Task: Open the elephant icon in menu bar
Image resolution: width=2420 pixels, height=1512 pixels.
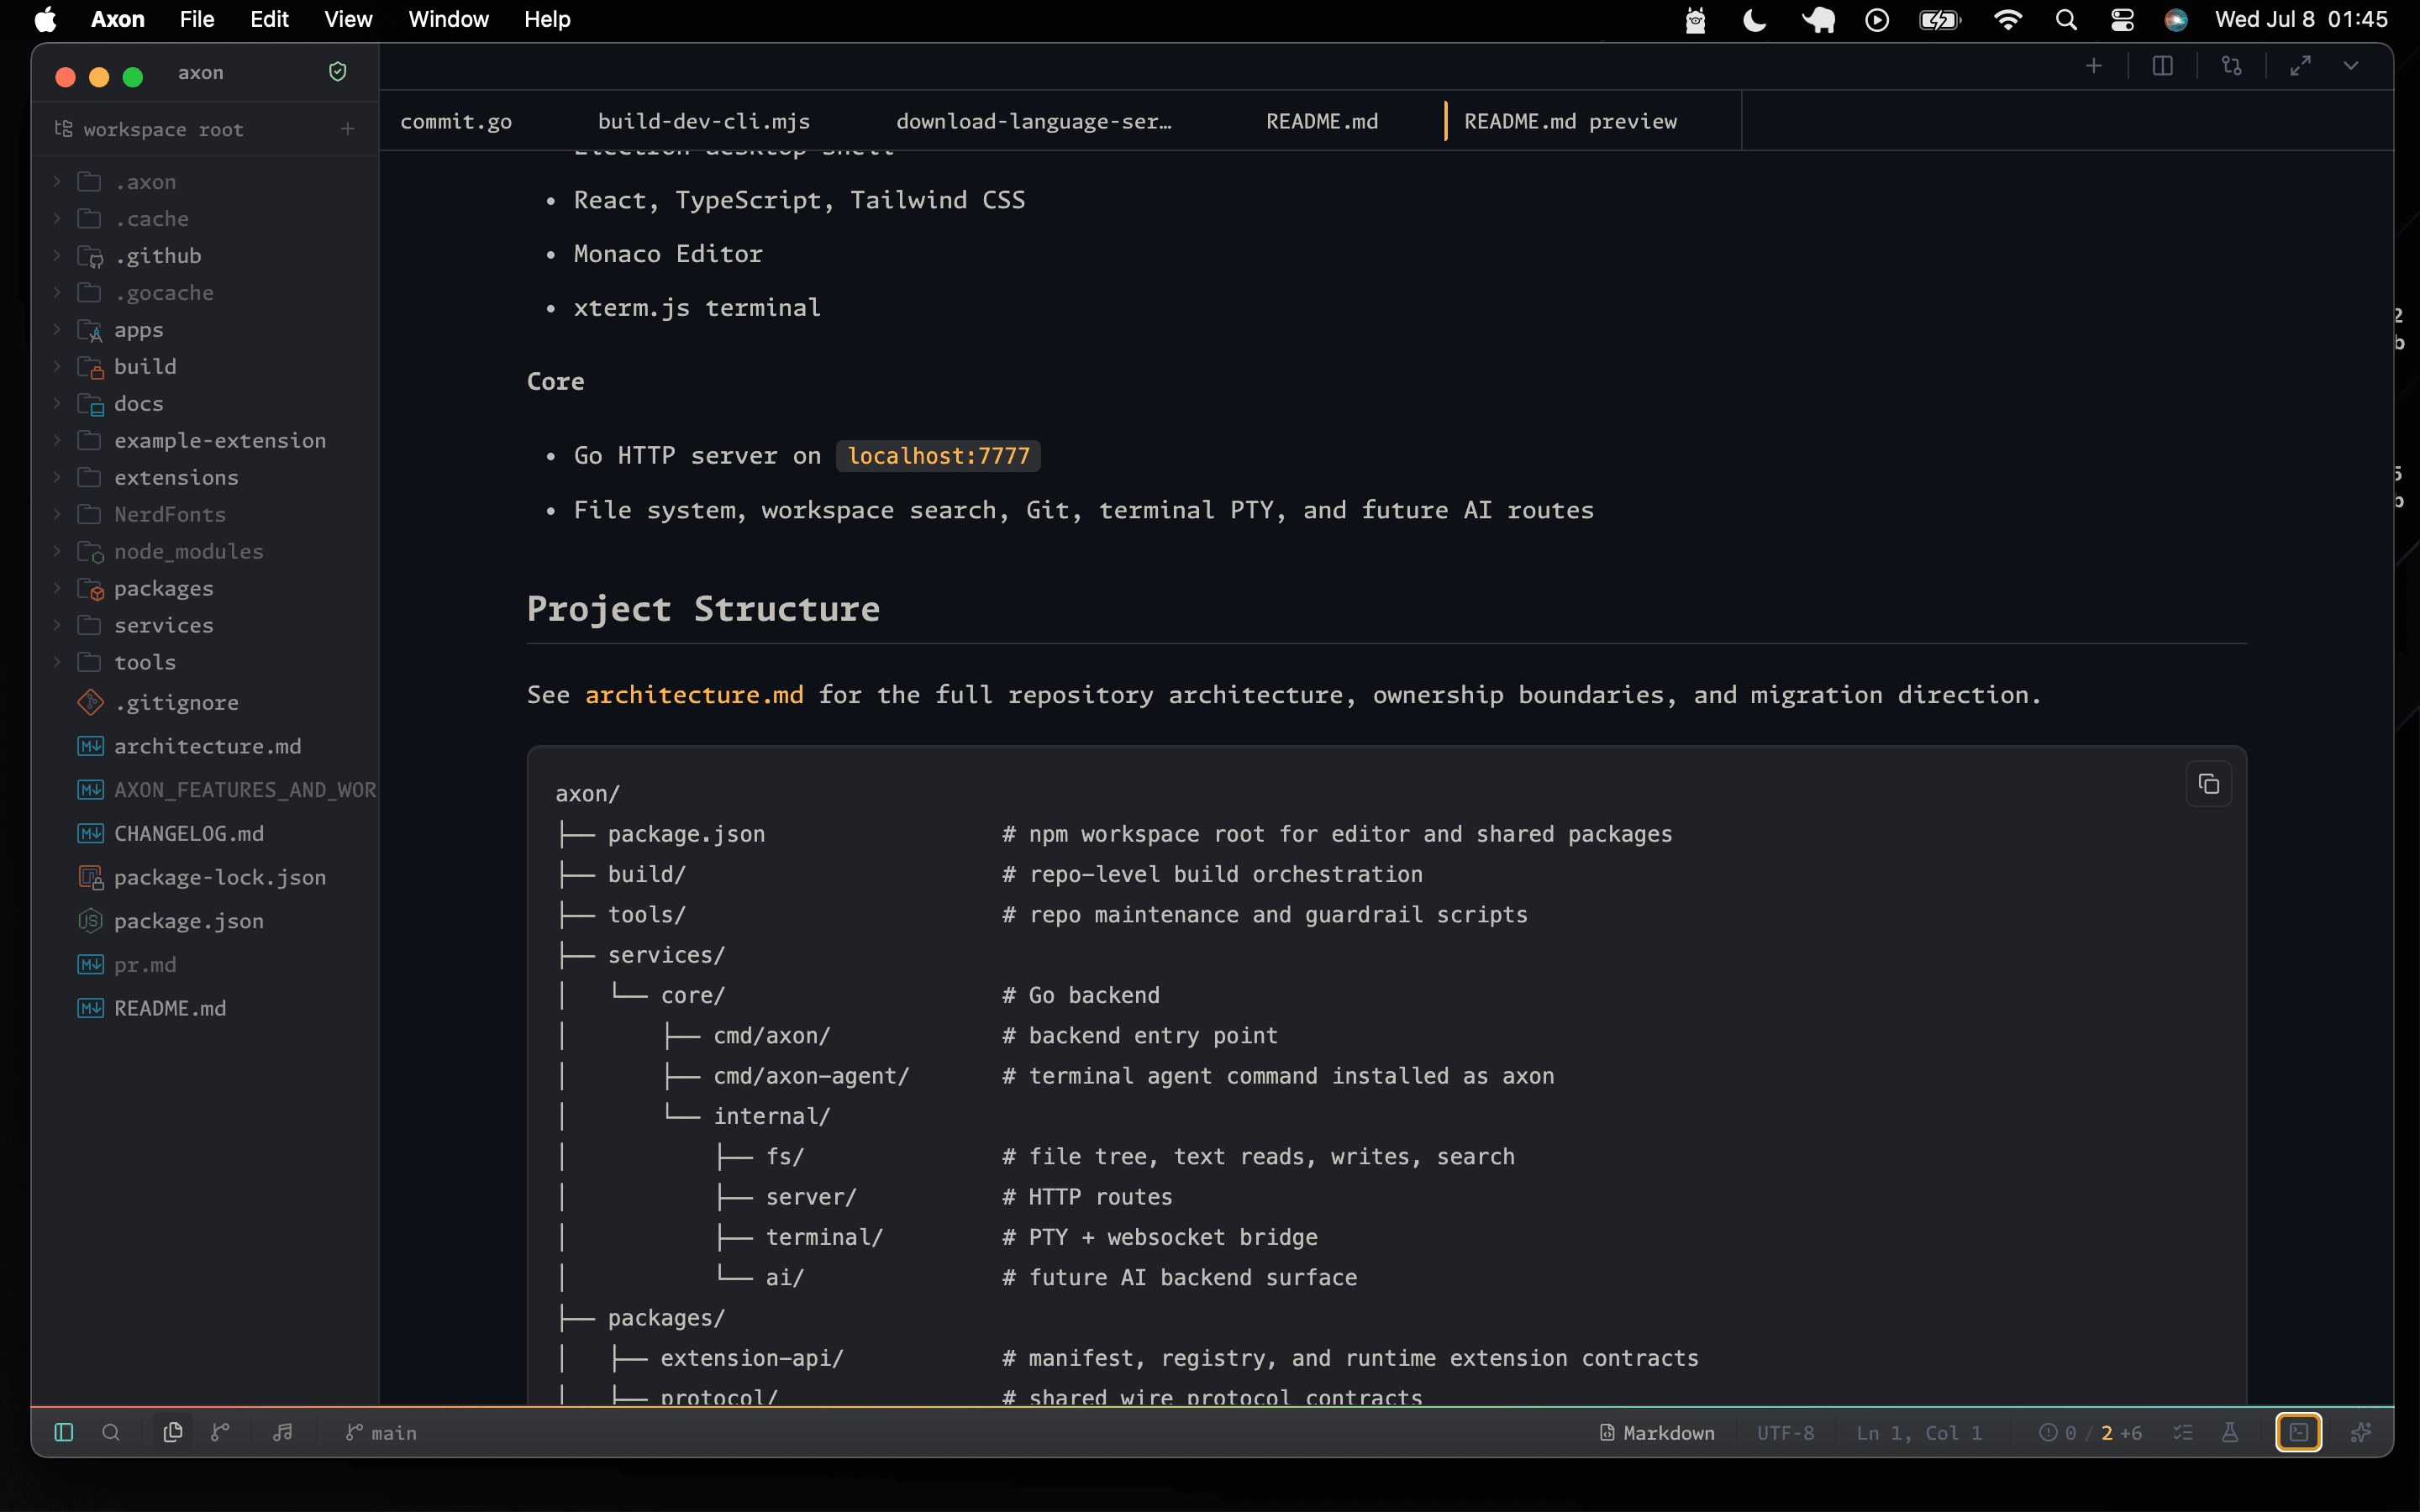Action: pyautogui.click(x=1818, y=19)
